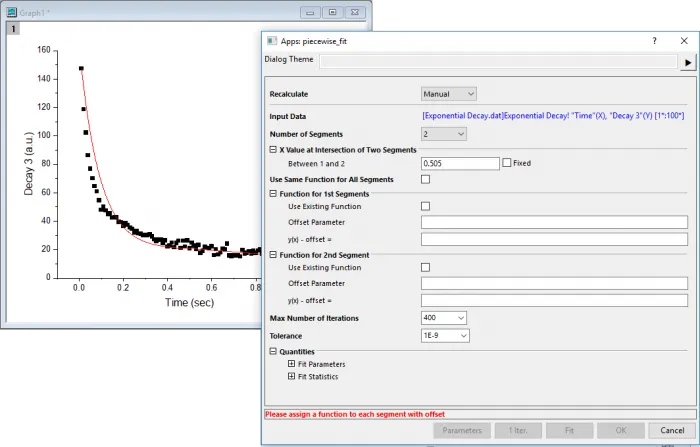Select layer 1 icon in Graph1 window
700x447 pixels.
[13, 29]
